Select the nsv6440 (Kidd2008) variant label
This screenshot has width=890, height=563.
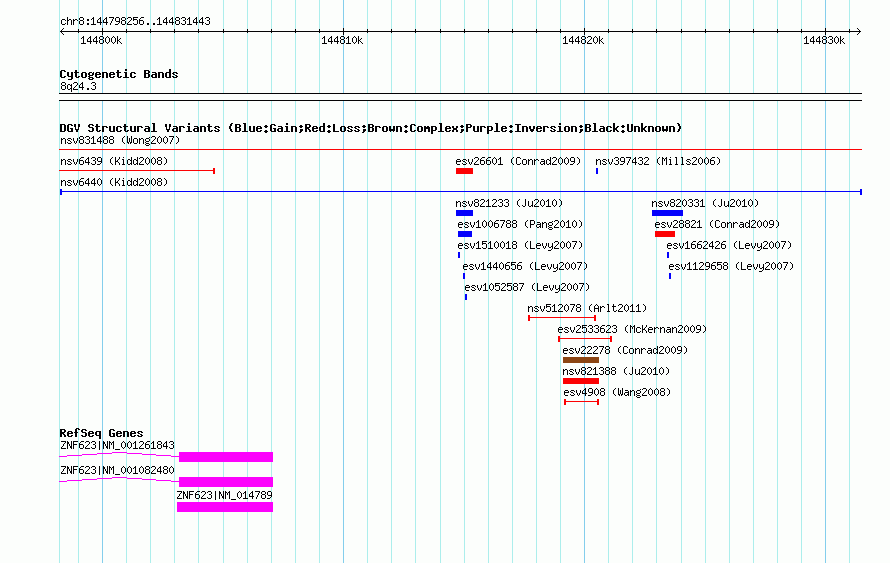click(x=114, y=182)
